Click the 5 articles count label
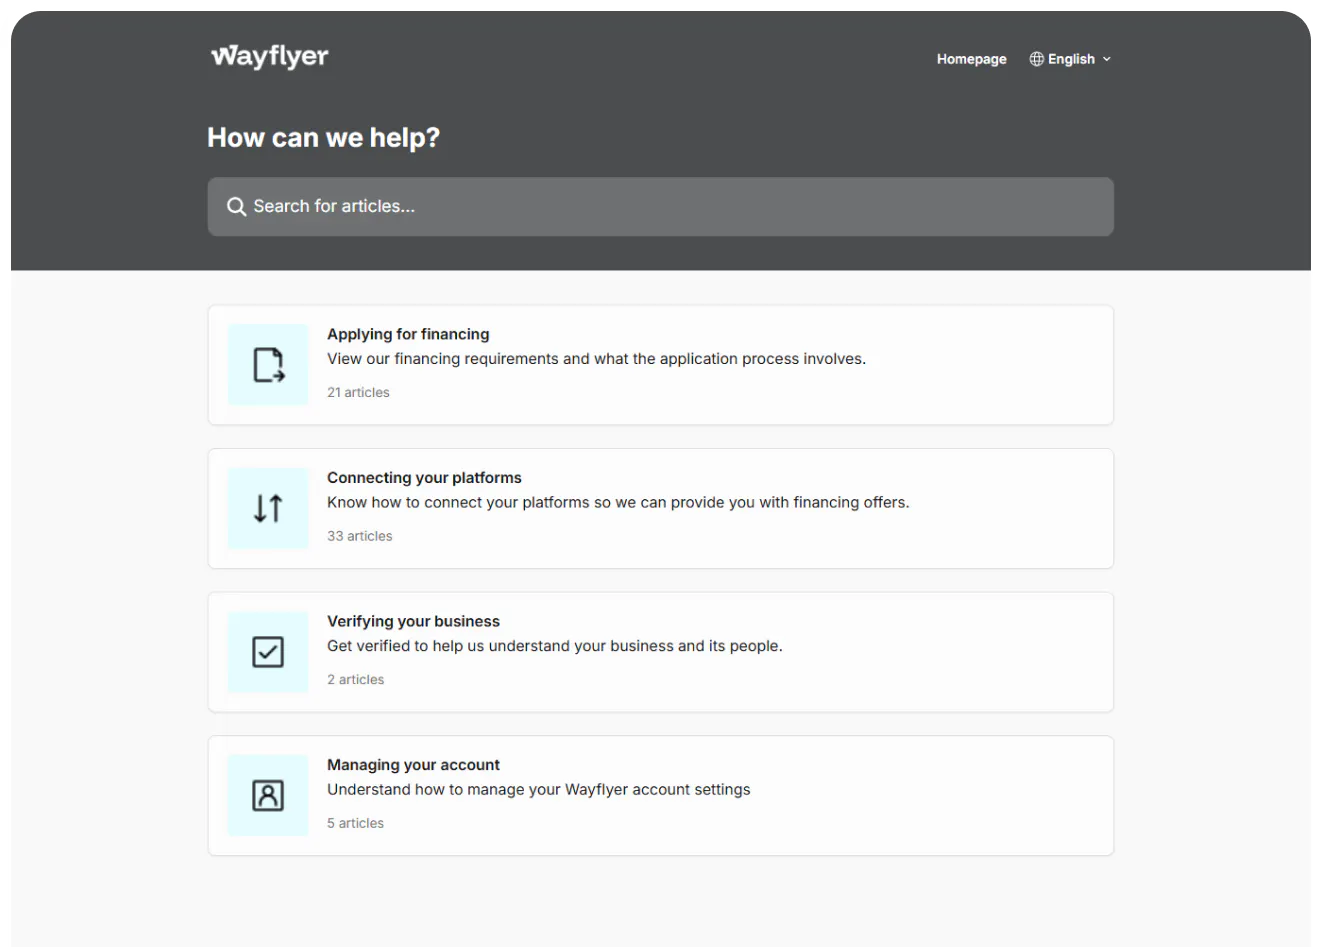The image size is (1322, 947). [355, 823]
